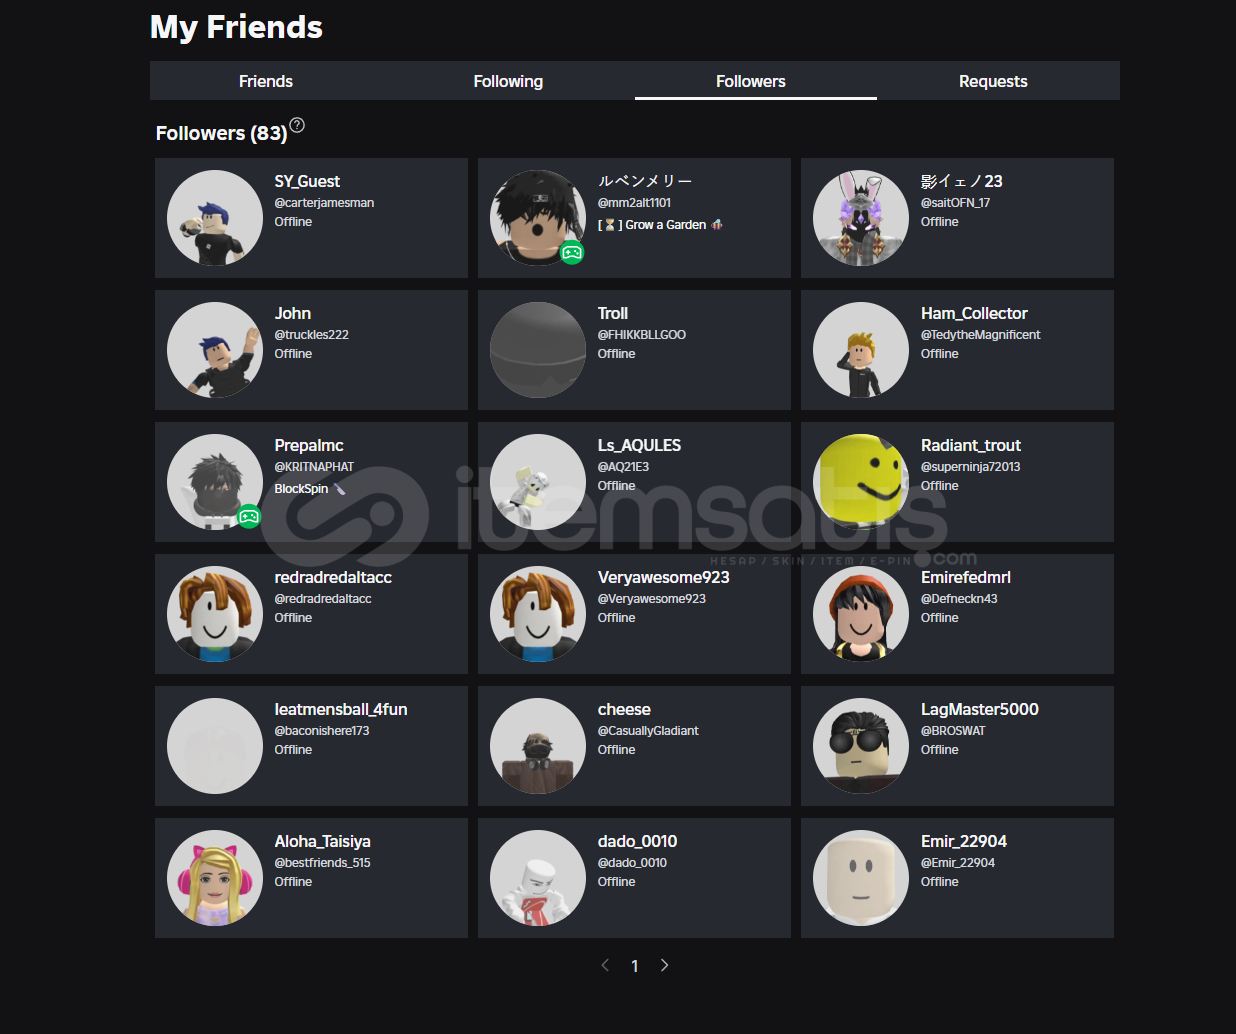
Task: Open the Requests tab
Action: [993, 81]
